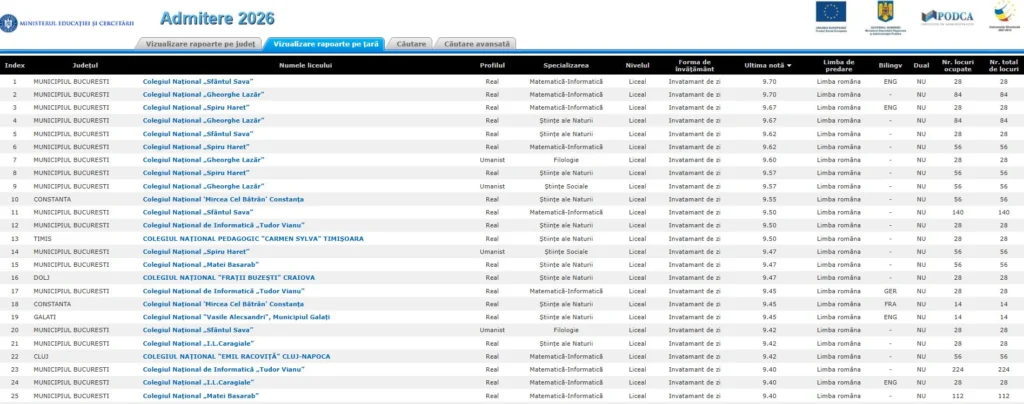Viewport: 1024px width, 404px height.
Task: Click TIMIS county cell in row 13
Action: tap(42, 238)
